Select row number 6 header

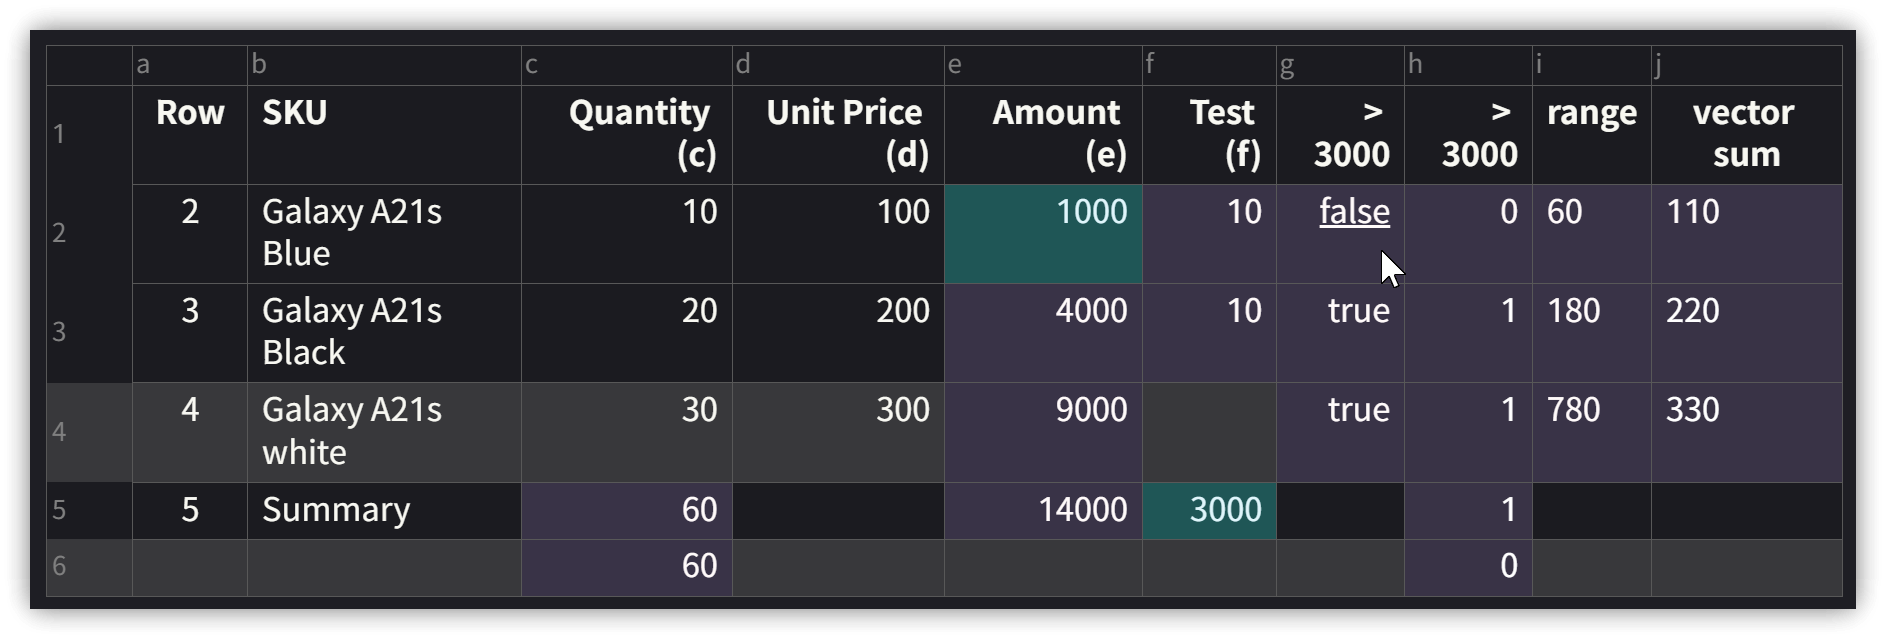pyautogui.click(x=89, y=568)
